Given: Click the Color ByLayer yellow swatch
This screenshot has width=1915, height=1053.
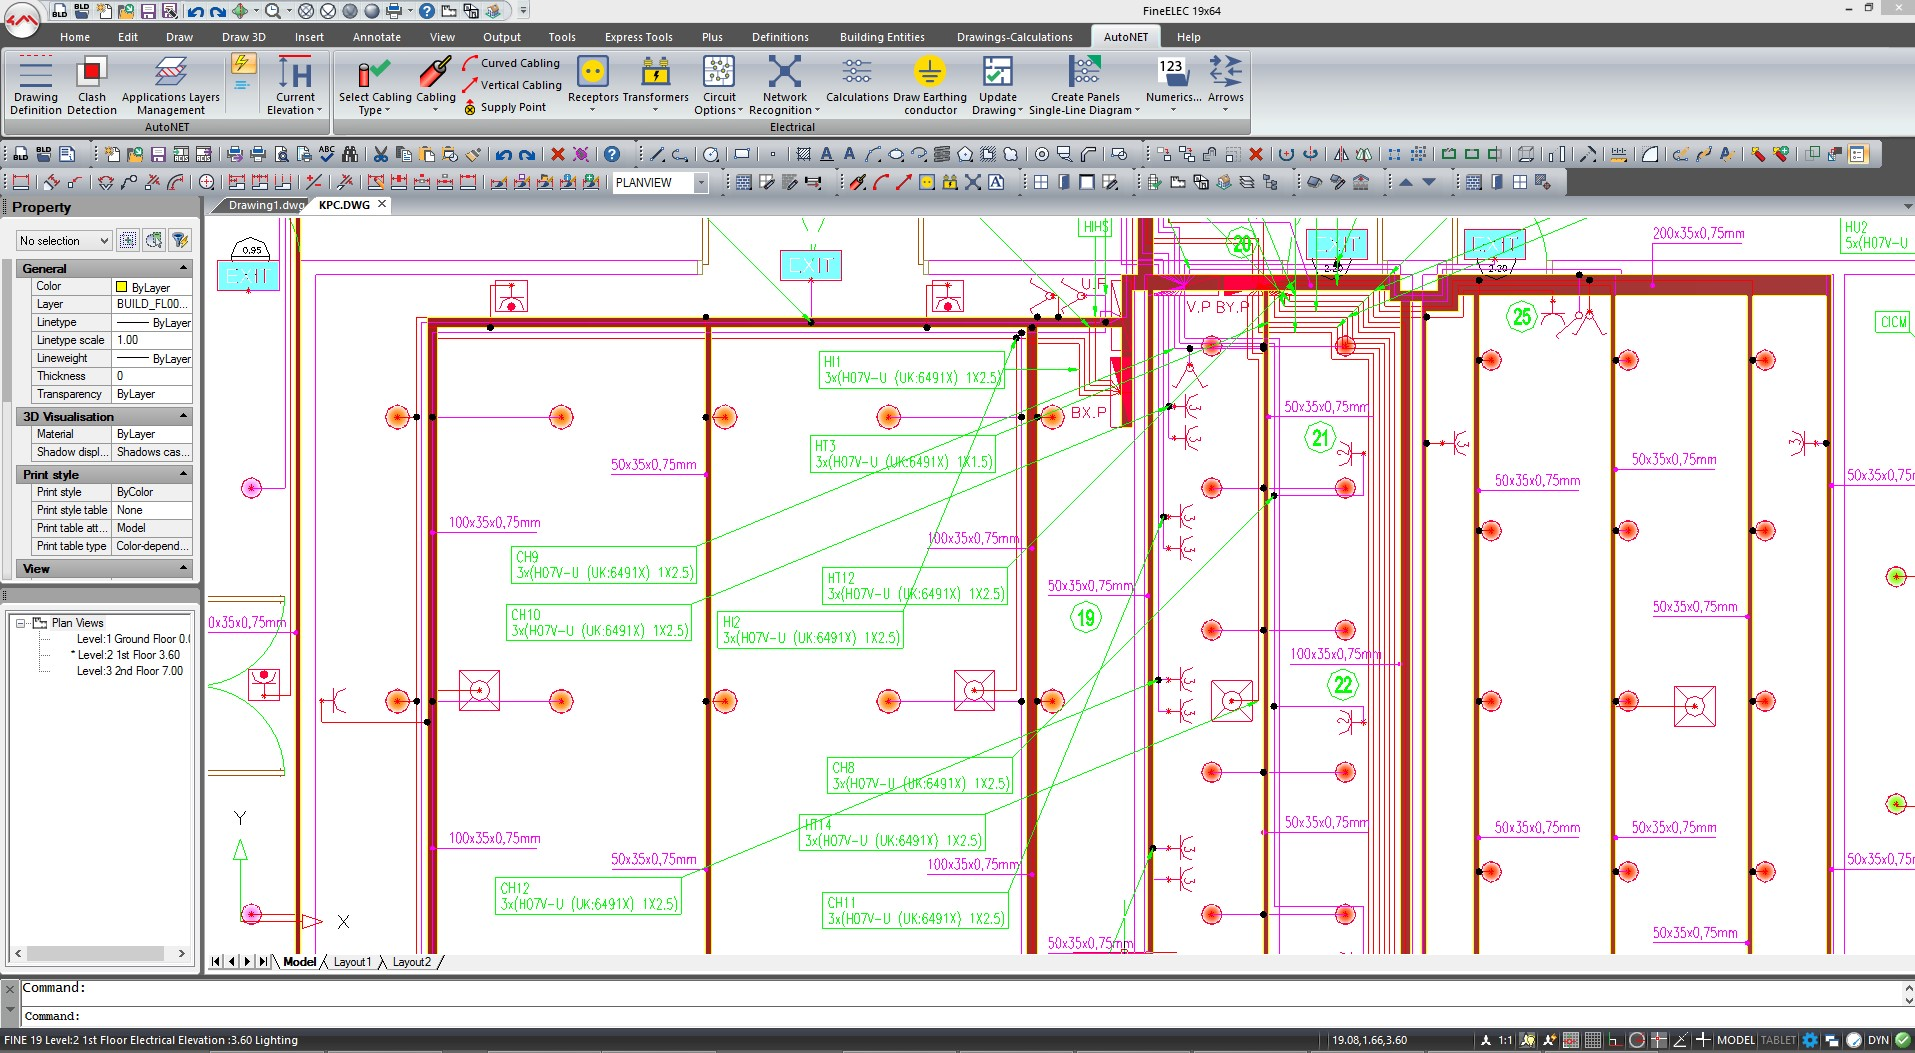Looking at the screenshot, I should pos(122,287).
